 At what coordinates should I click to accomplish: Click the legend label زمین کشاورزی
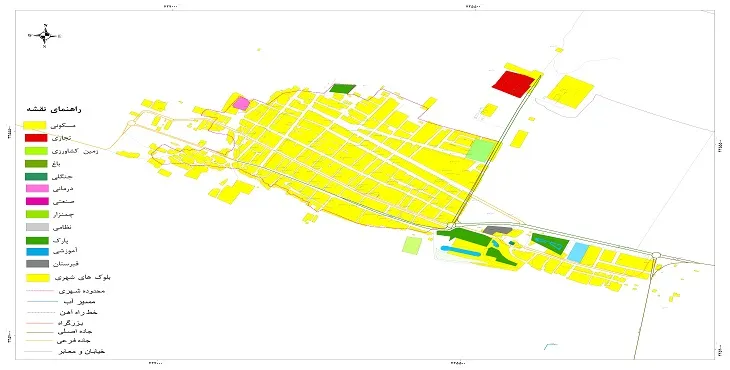[74, 151]
